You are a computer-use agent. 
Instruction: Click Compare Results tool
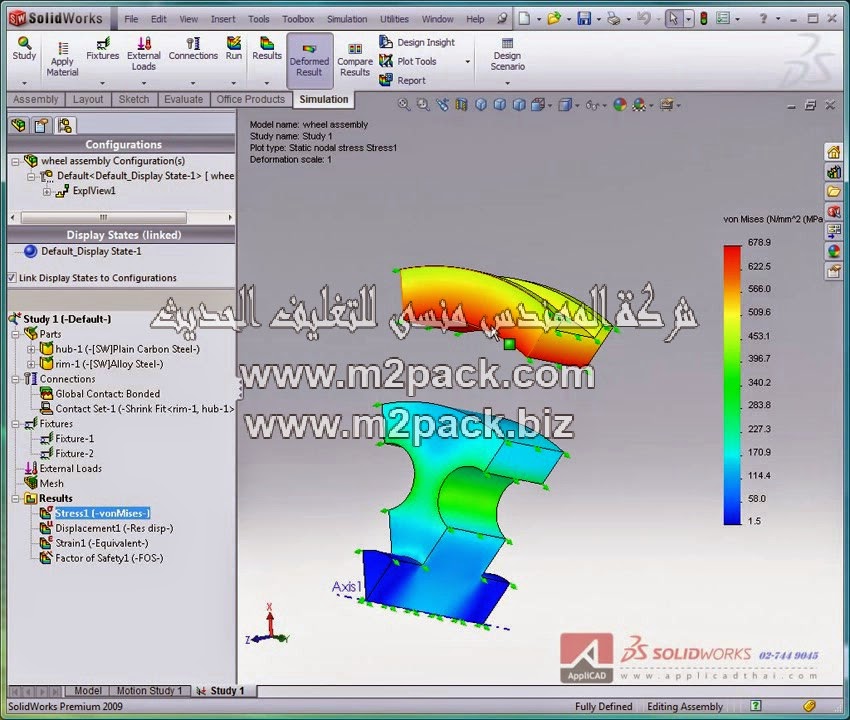pos(355,60)
